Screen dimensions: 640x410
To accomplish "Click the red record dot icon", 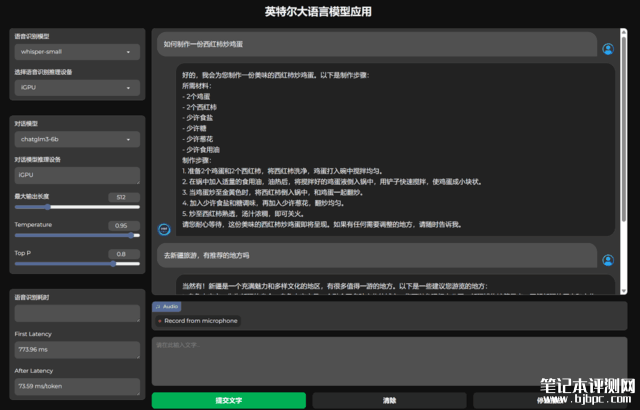I will click(x=160, y=321).
